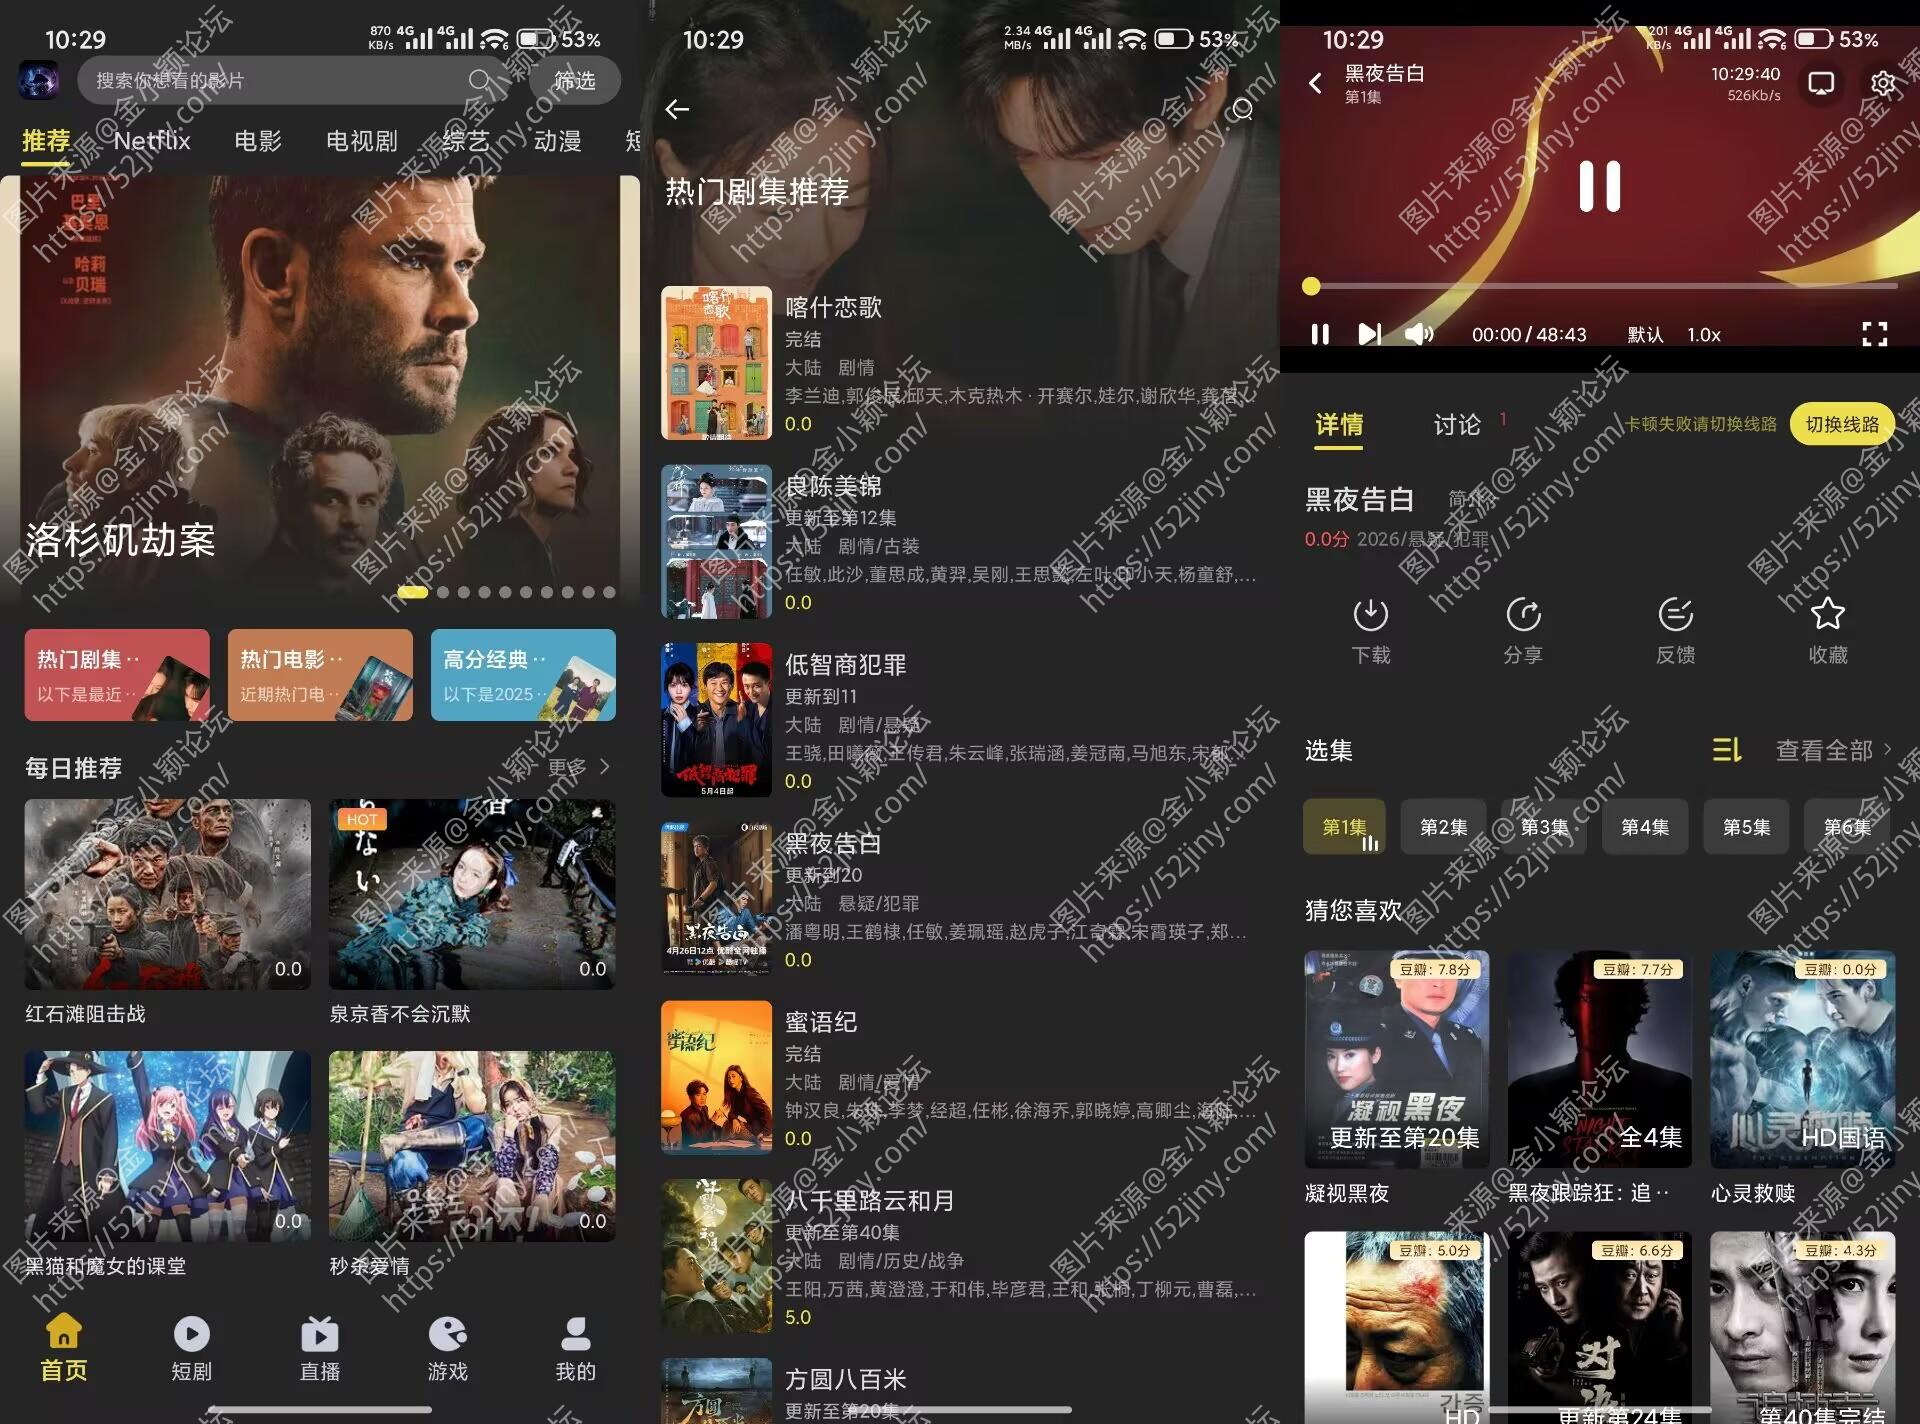1920x1424 pixels.
Task: Go back from 热门剧集推荐 list
Action: point(677,109)
